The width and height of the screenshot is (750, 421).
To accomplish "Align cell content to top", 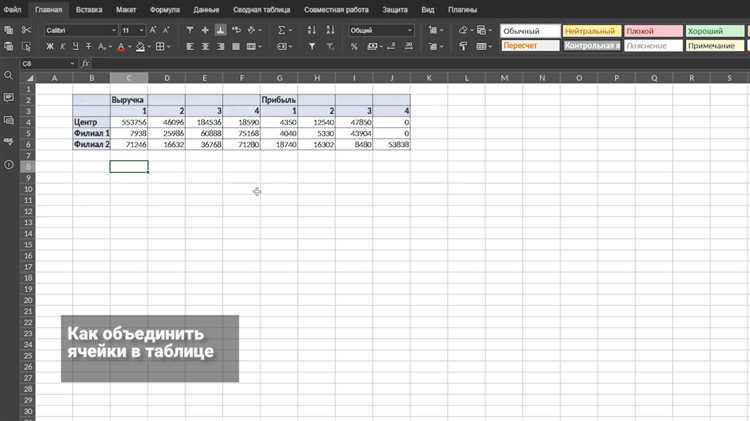I will tap(190, 30).
